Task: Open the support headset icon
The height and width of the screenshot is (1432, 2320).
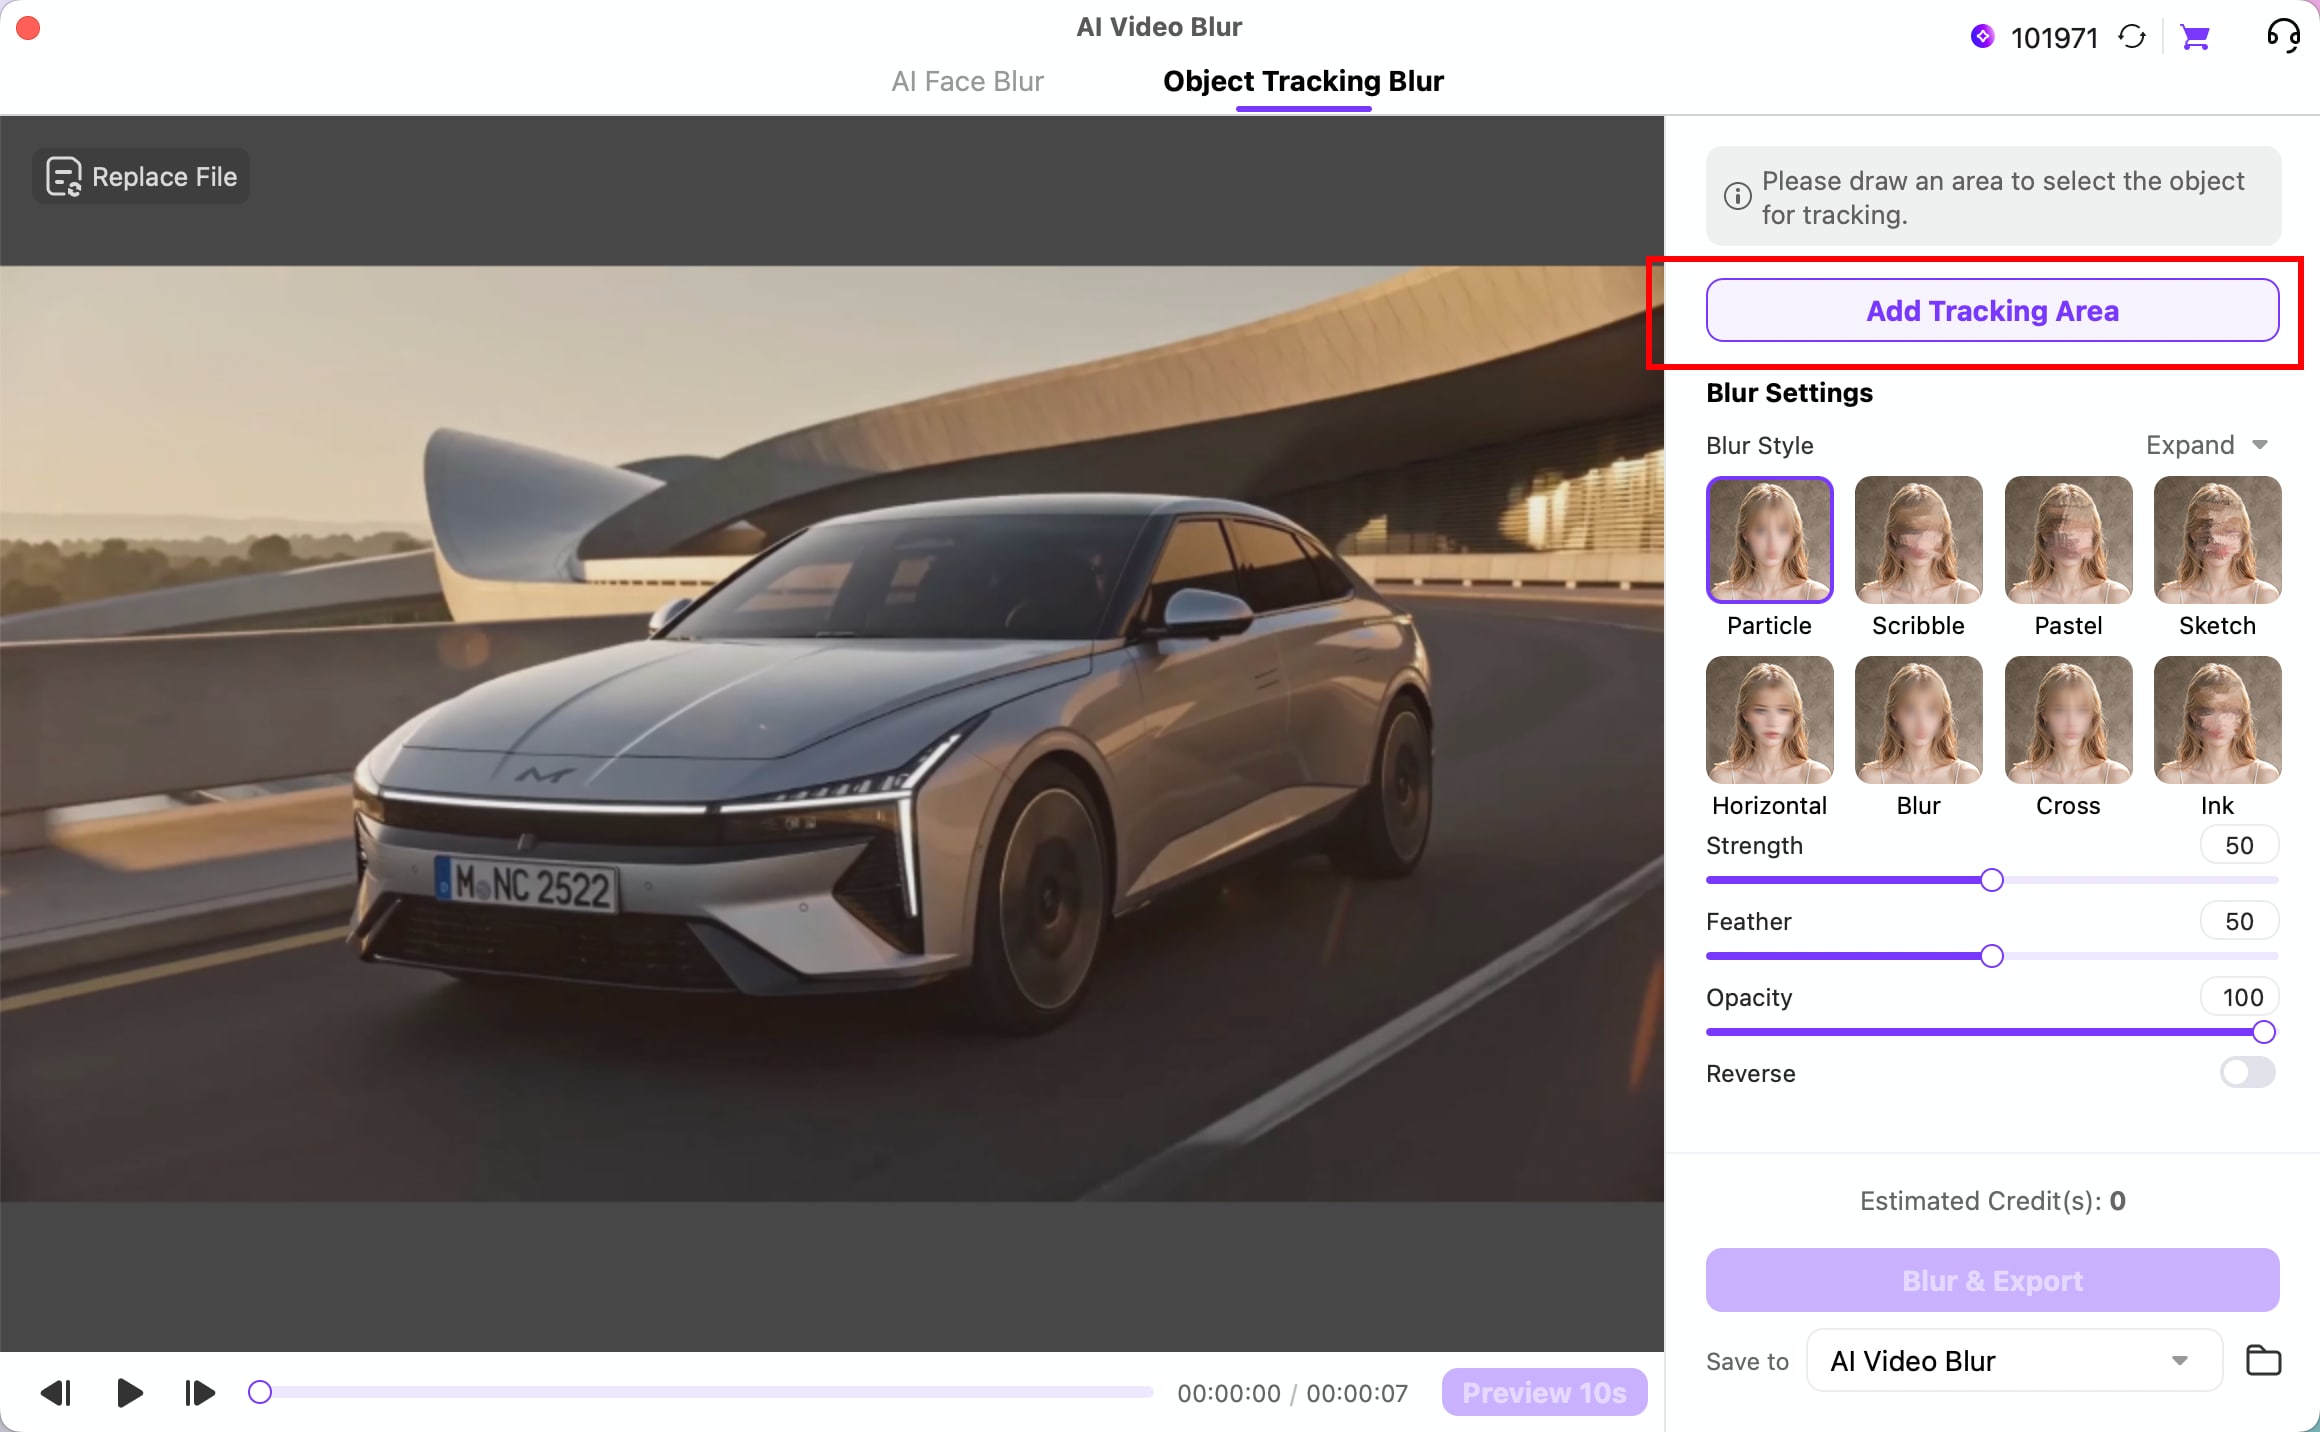Action: [2284, 36]
